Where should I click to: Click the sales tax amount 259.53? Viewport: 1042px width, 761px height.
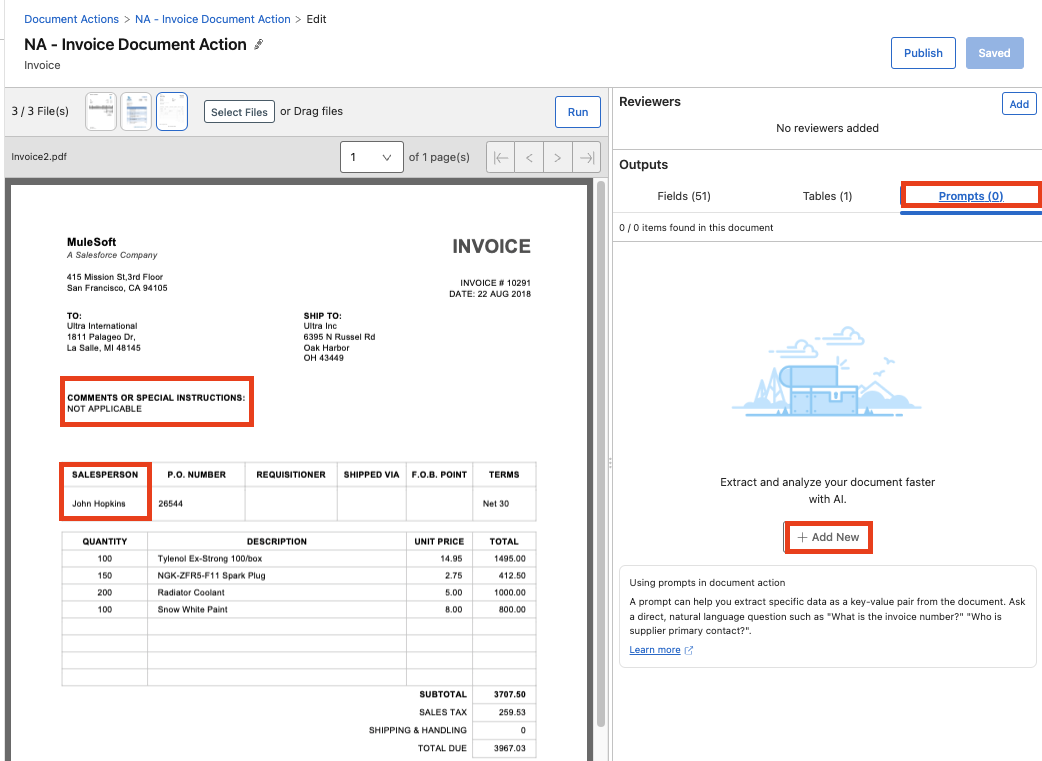(x=512, y=712)
